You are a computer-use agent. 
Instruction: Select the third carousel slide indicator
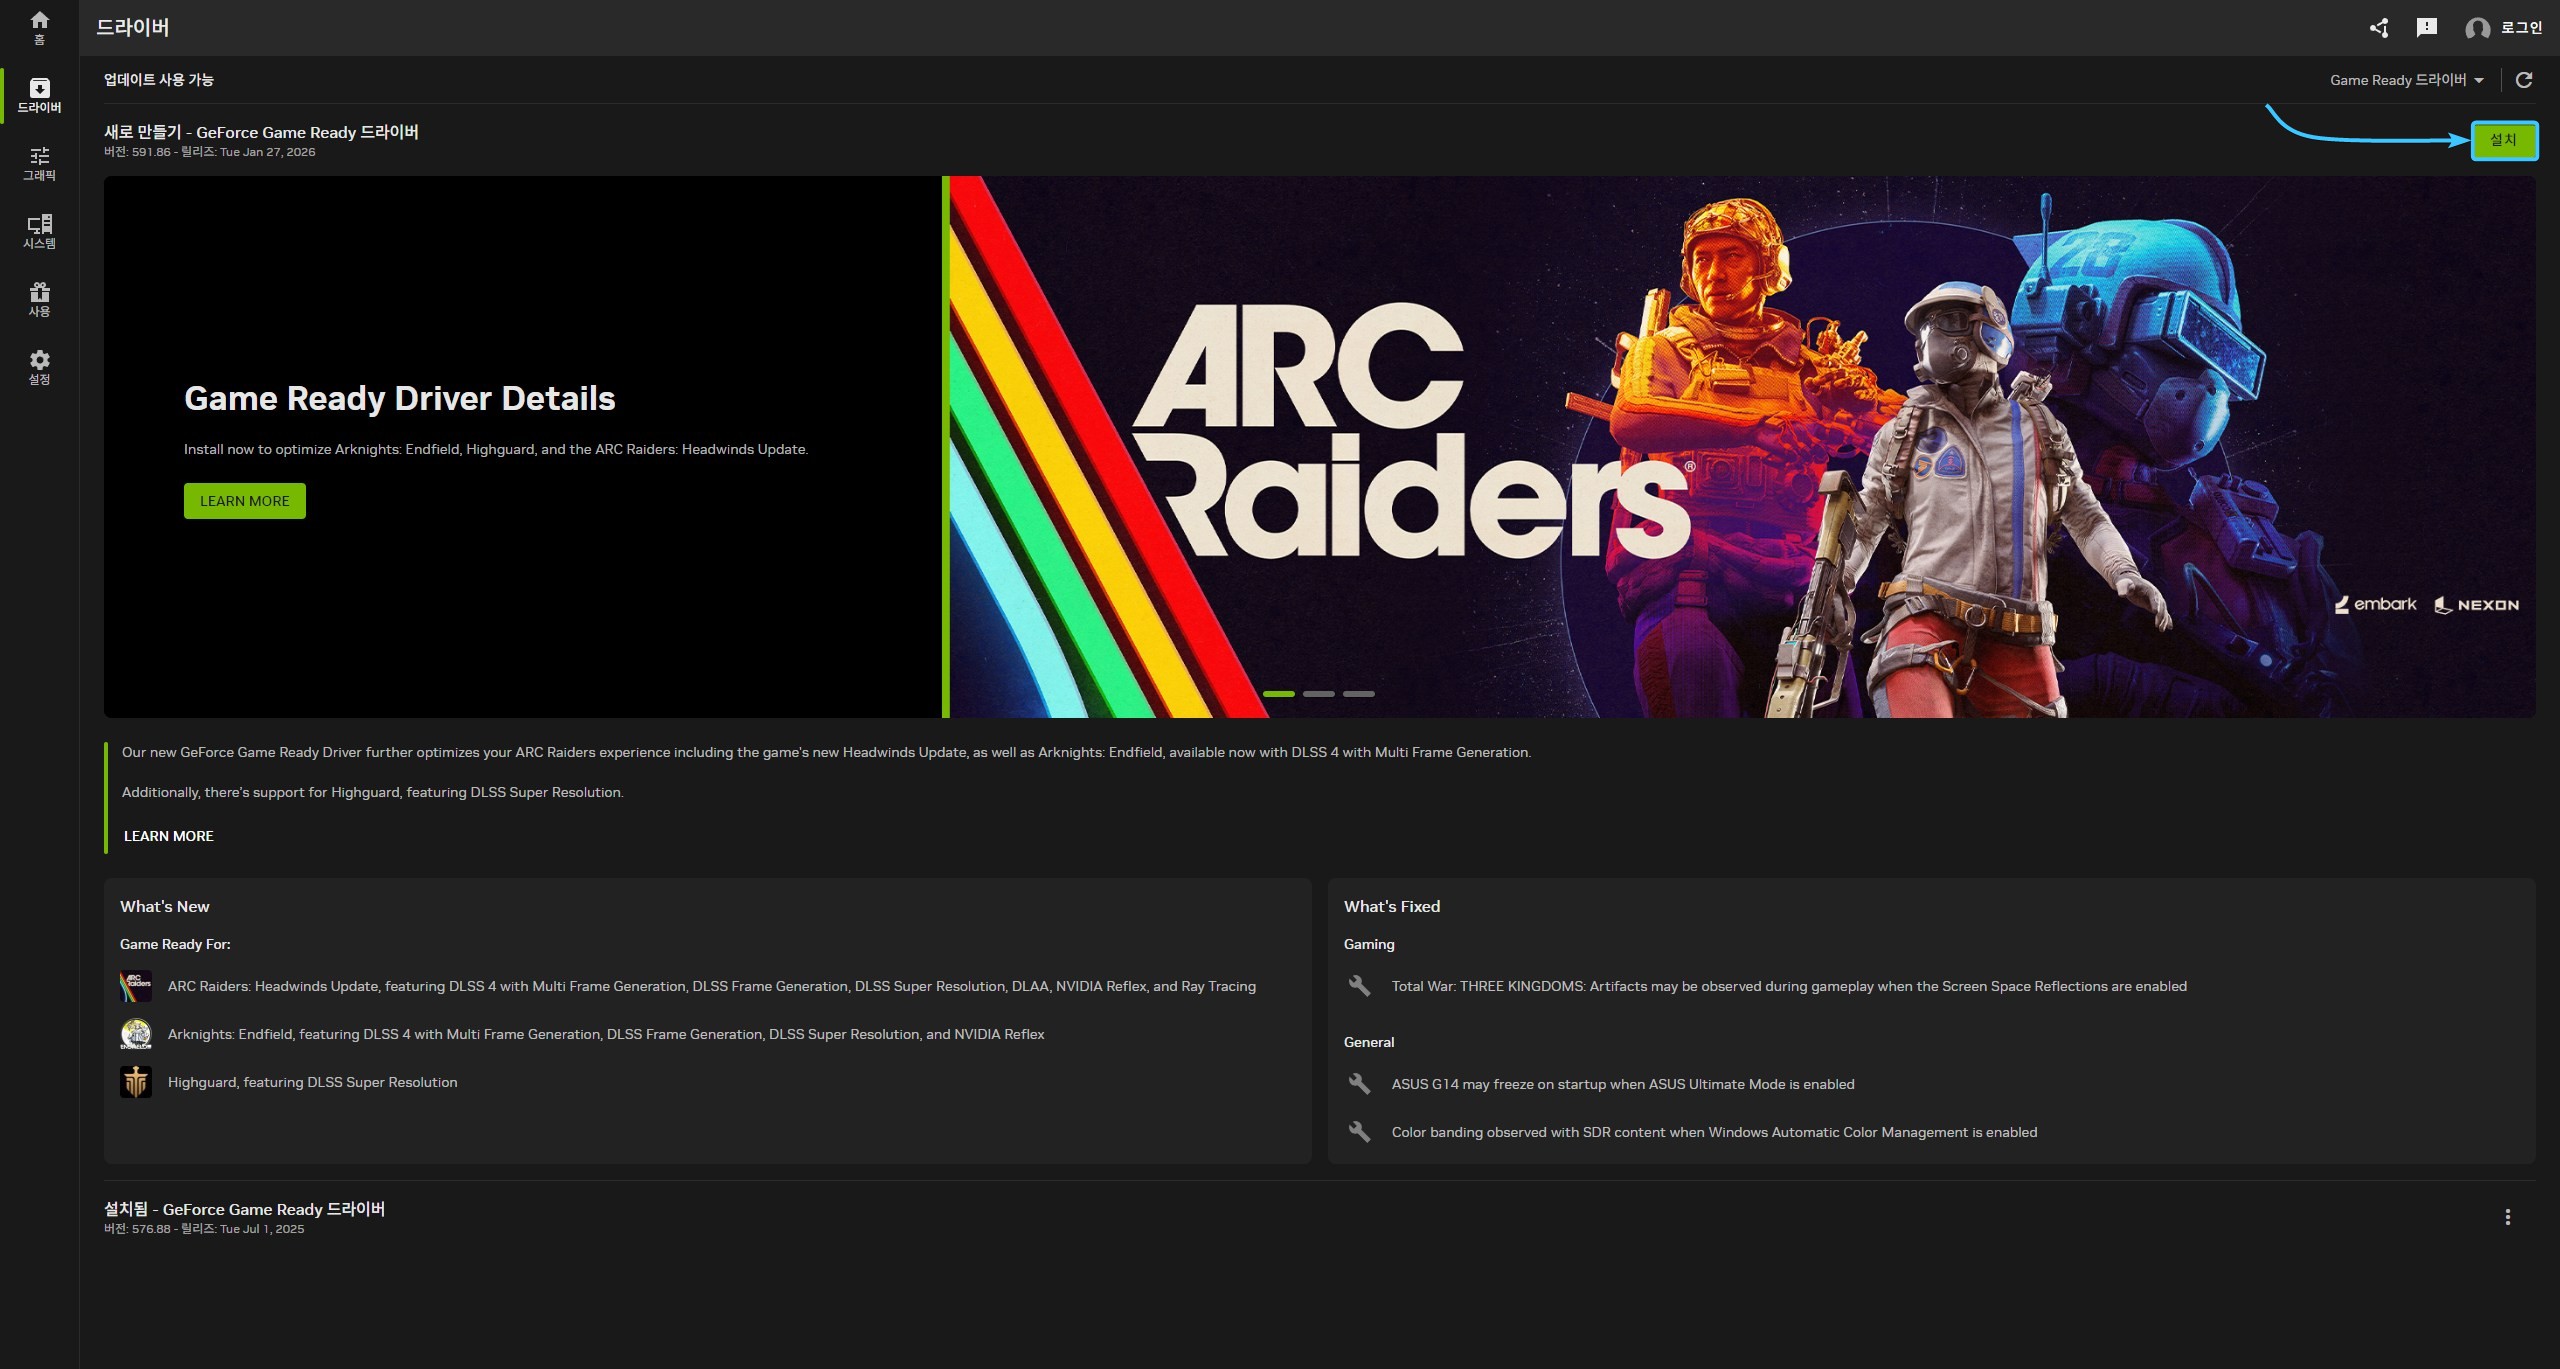coord(1358,693)
